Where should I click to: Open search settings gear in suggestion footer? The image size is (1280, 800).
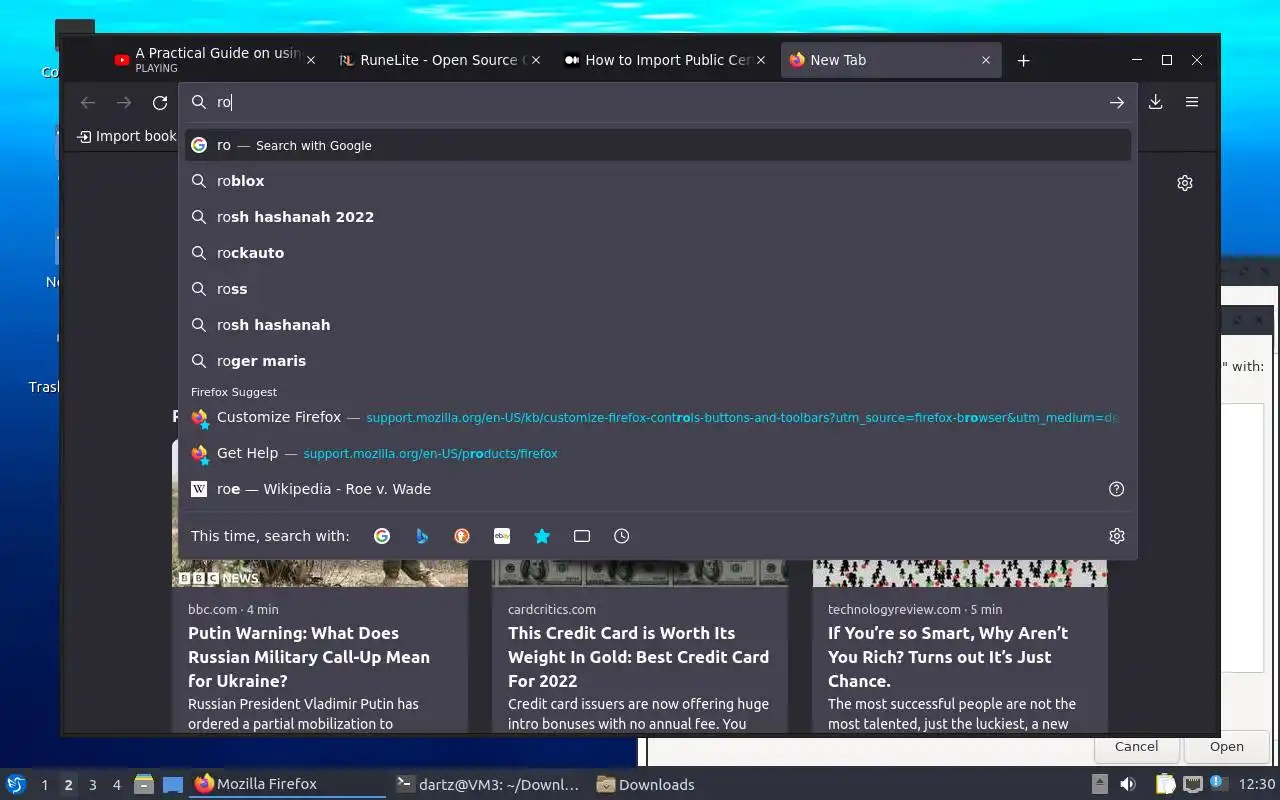pyautogui.click(x=1117, y=536)
